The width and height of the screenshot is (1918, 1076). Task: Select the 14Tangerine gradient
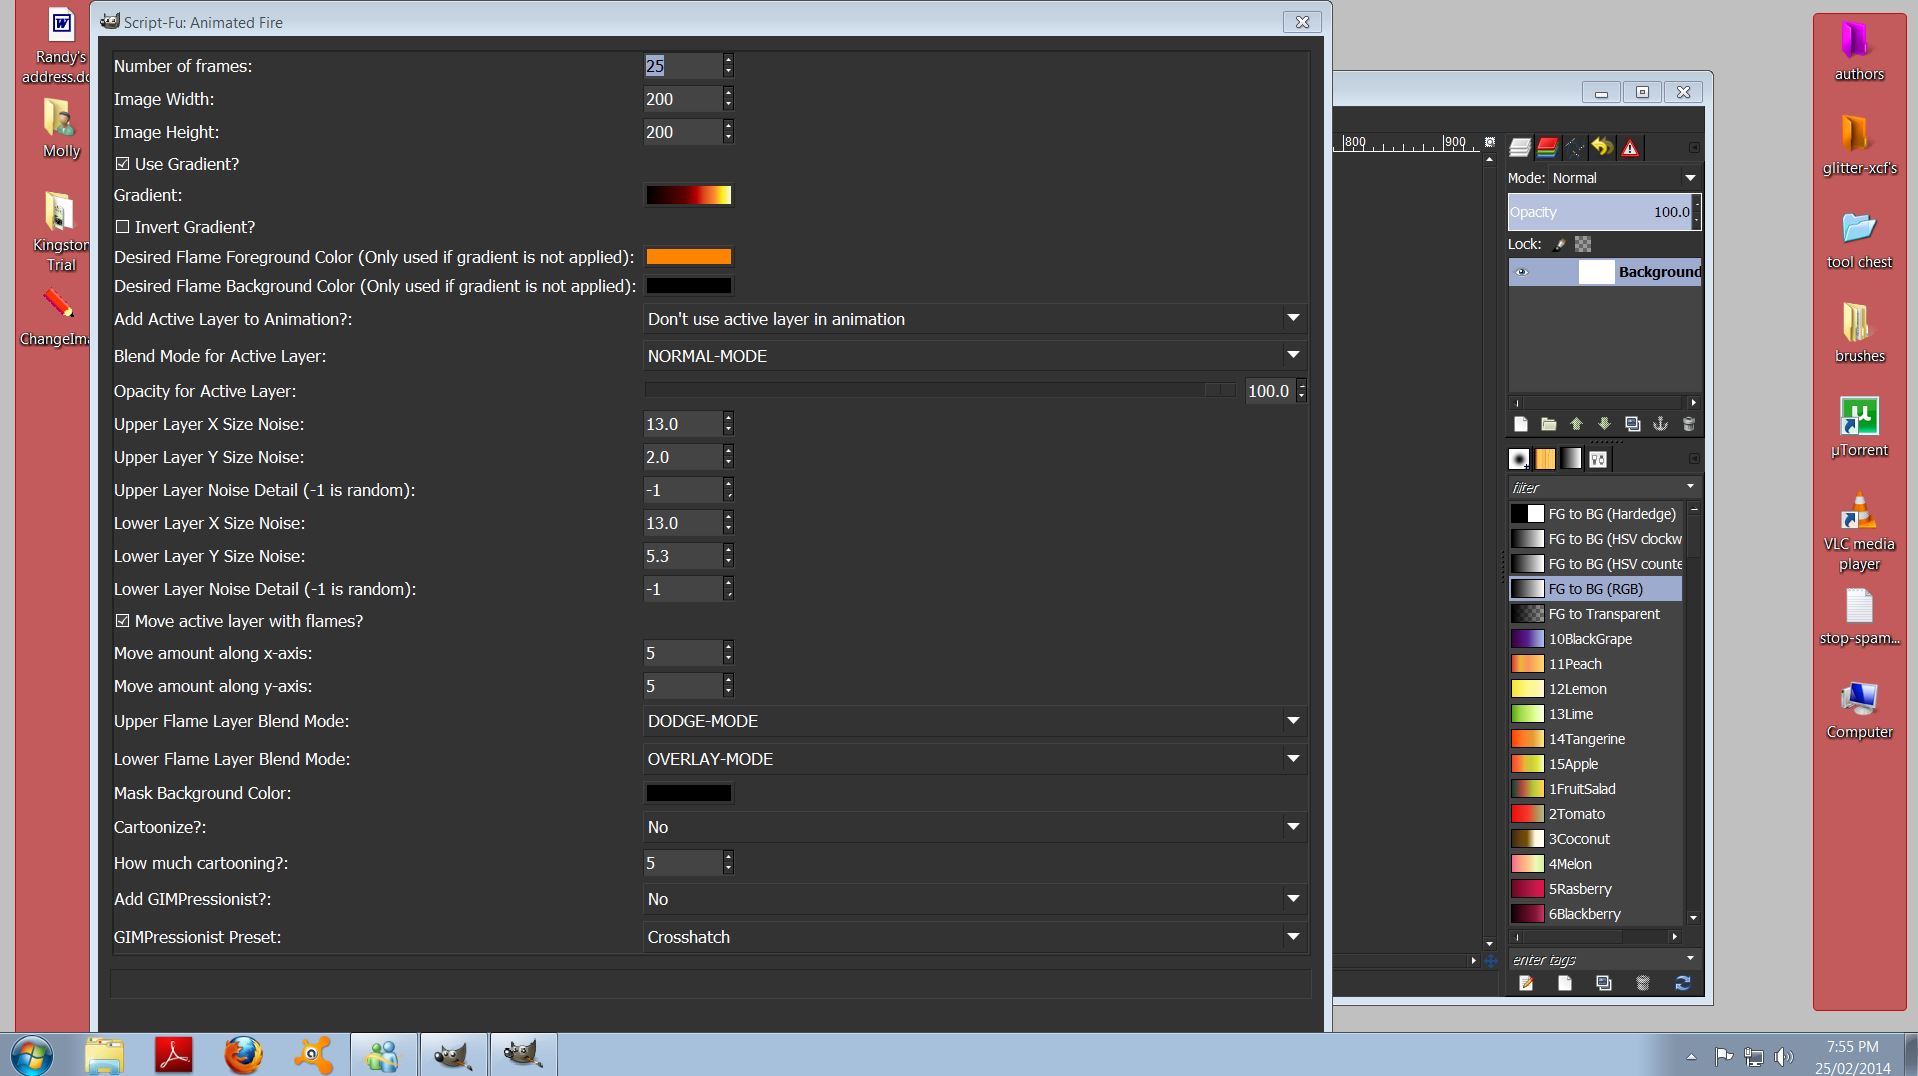1595,739
